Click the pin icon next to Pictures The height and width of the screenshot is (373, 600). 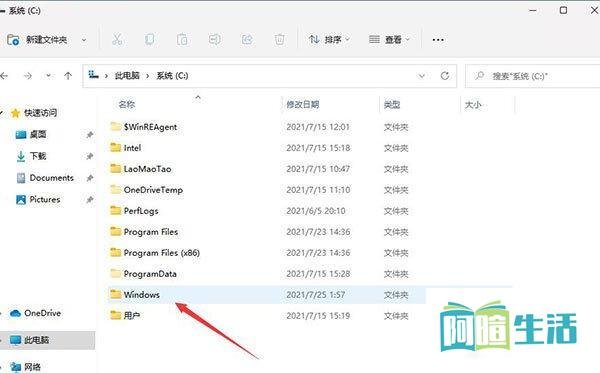tap(90, 200)
